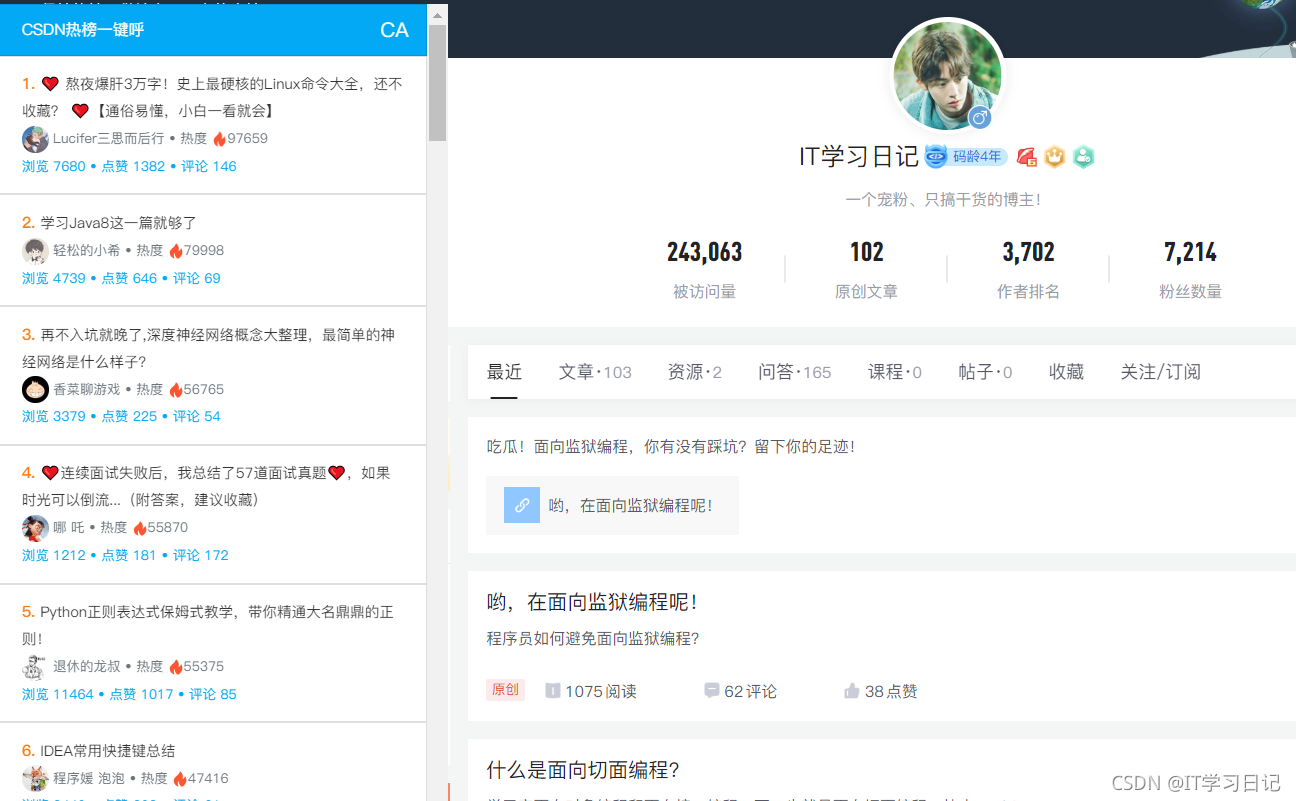Open the 问答·165 tab
The width and height of the screenshot is (1296, 801).
[794, 372]
